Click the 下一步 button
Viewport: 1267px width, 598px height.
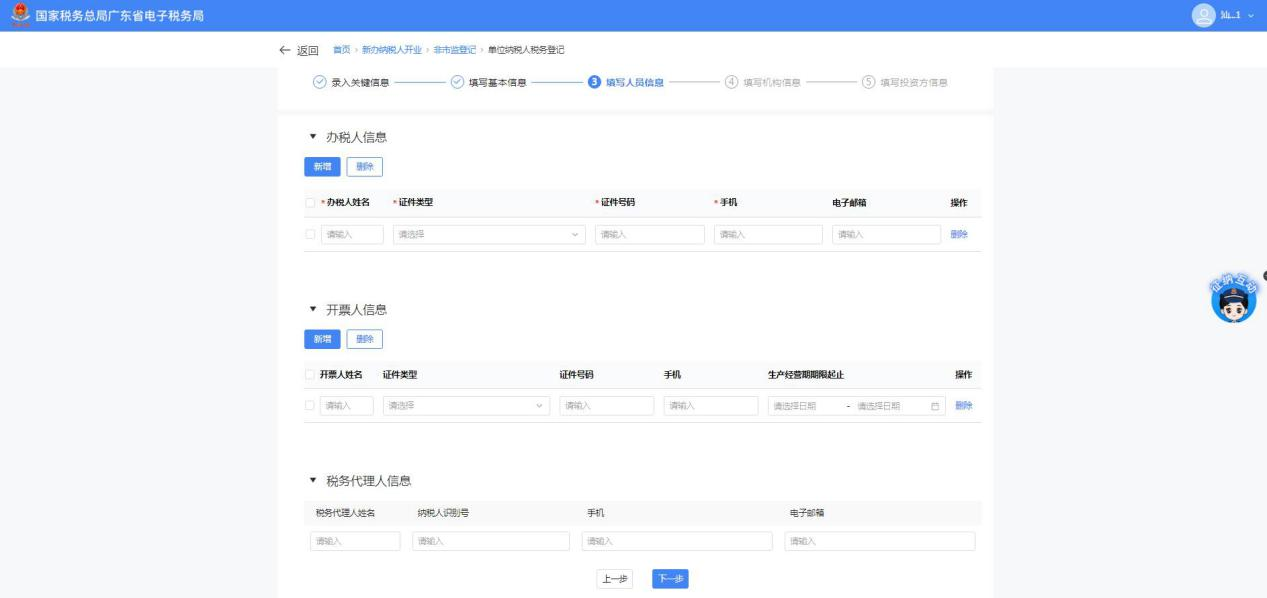670,579
